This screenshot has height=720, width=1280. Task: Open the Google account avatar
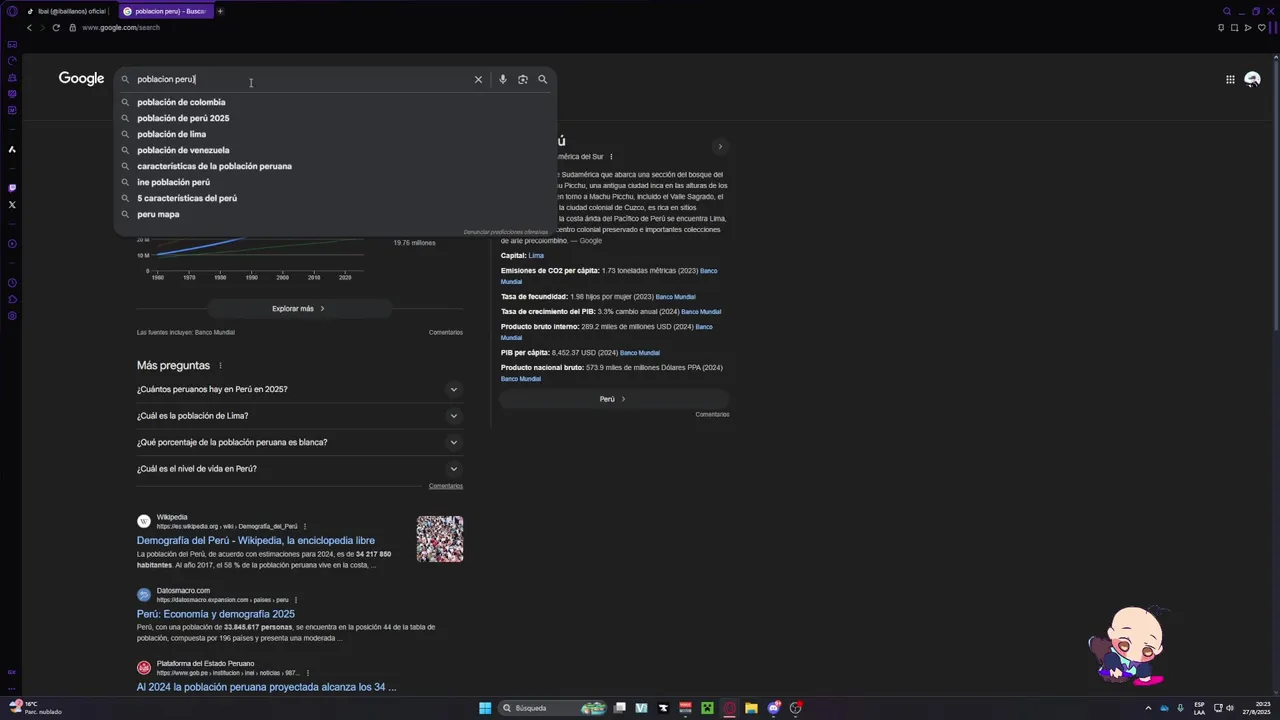click(x=1252, y=79)
